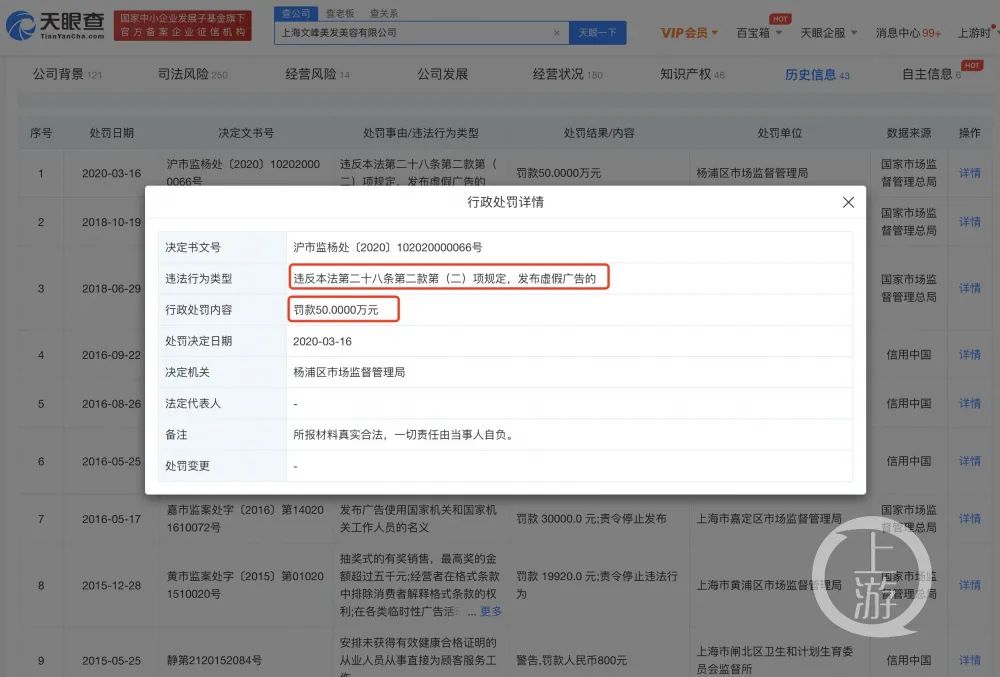
Task: Open 详情 for row 2 dated 2018-10-19
Action: 969,222
